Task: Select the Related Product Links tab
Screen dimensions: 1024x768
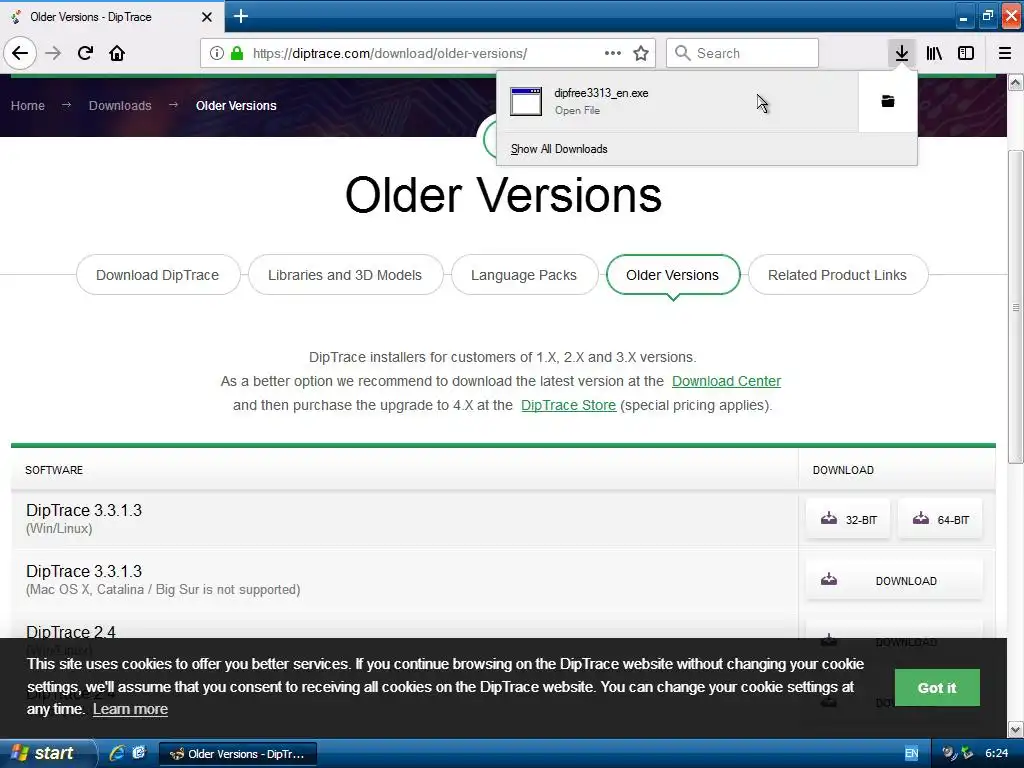Action: point(837,275)
